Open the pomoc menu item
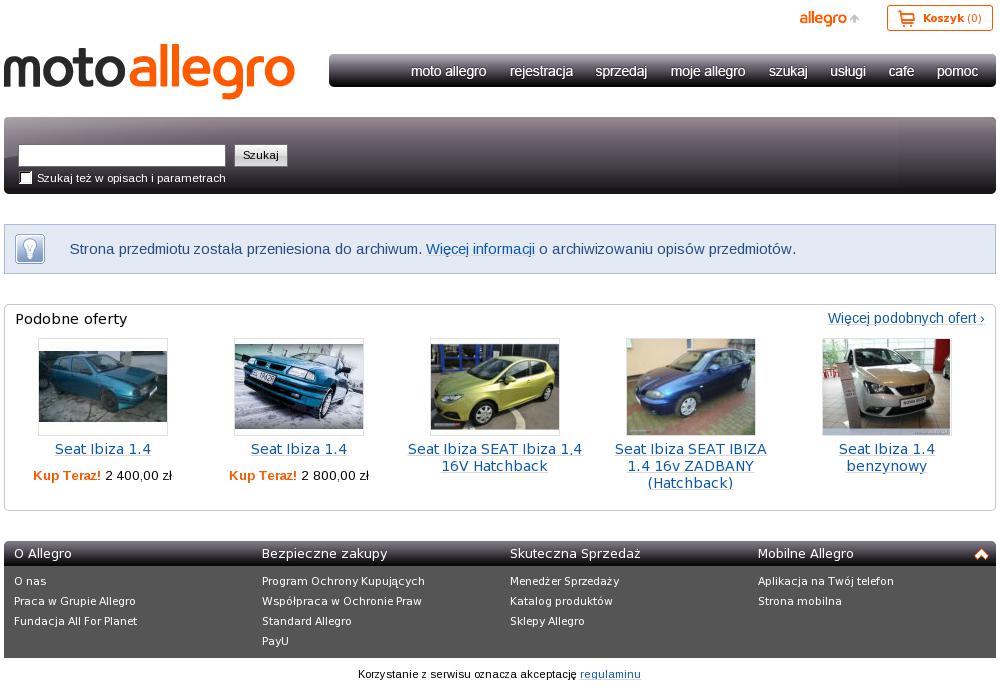This screenshot has height=694, width=1000. point(957,71)
